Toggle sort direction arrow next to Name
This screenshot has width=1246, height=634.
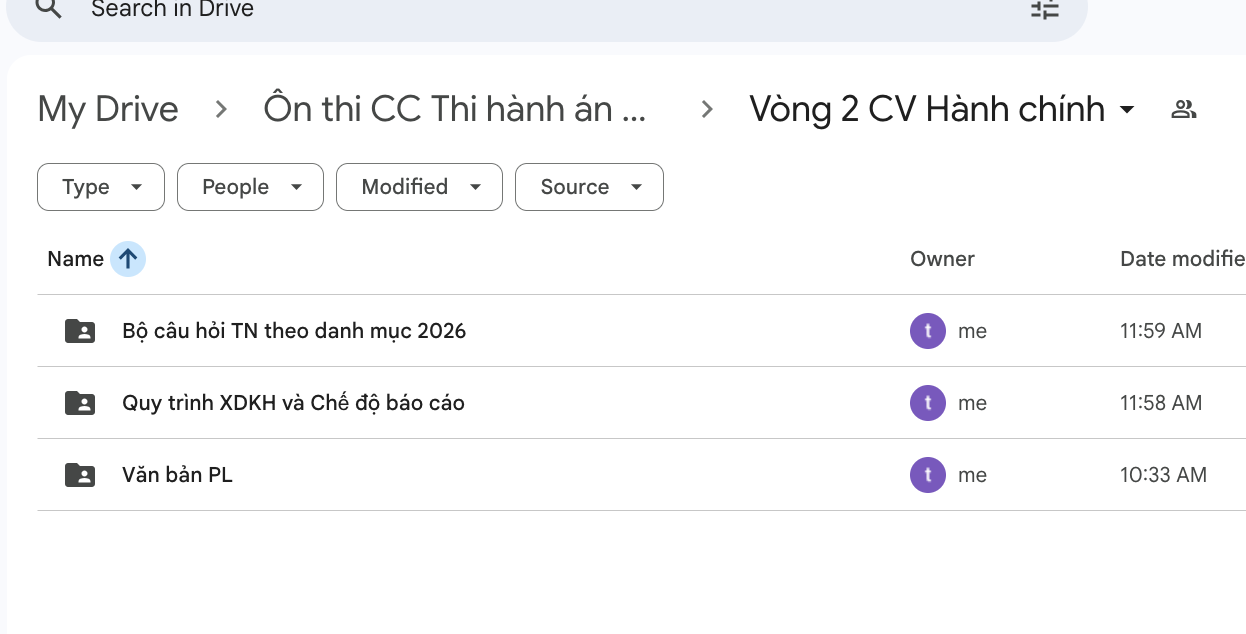coord(128,259)
